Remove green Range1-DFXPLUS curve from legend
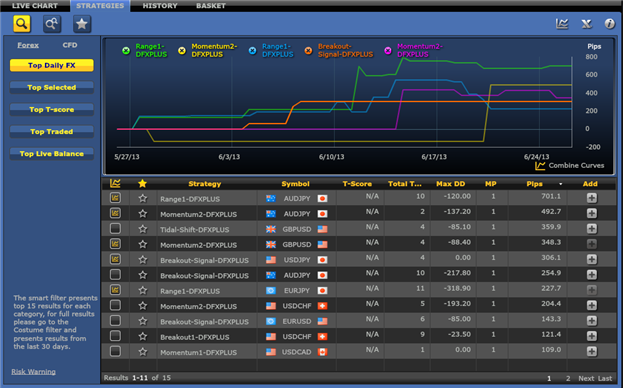This screenshot has height=388, width=623. click(126, 50)
